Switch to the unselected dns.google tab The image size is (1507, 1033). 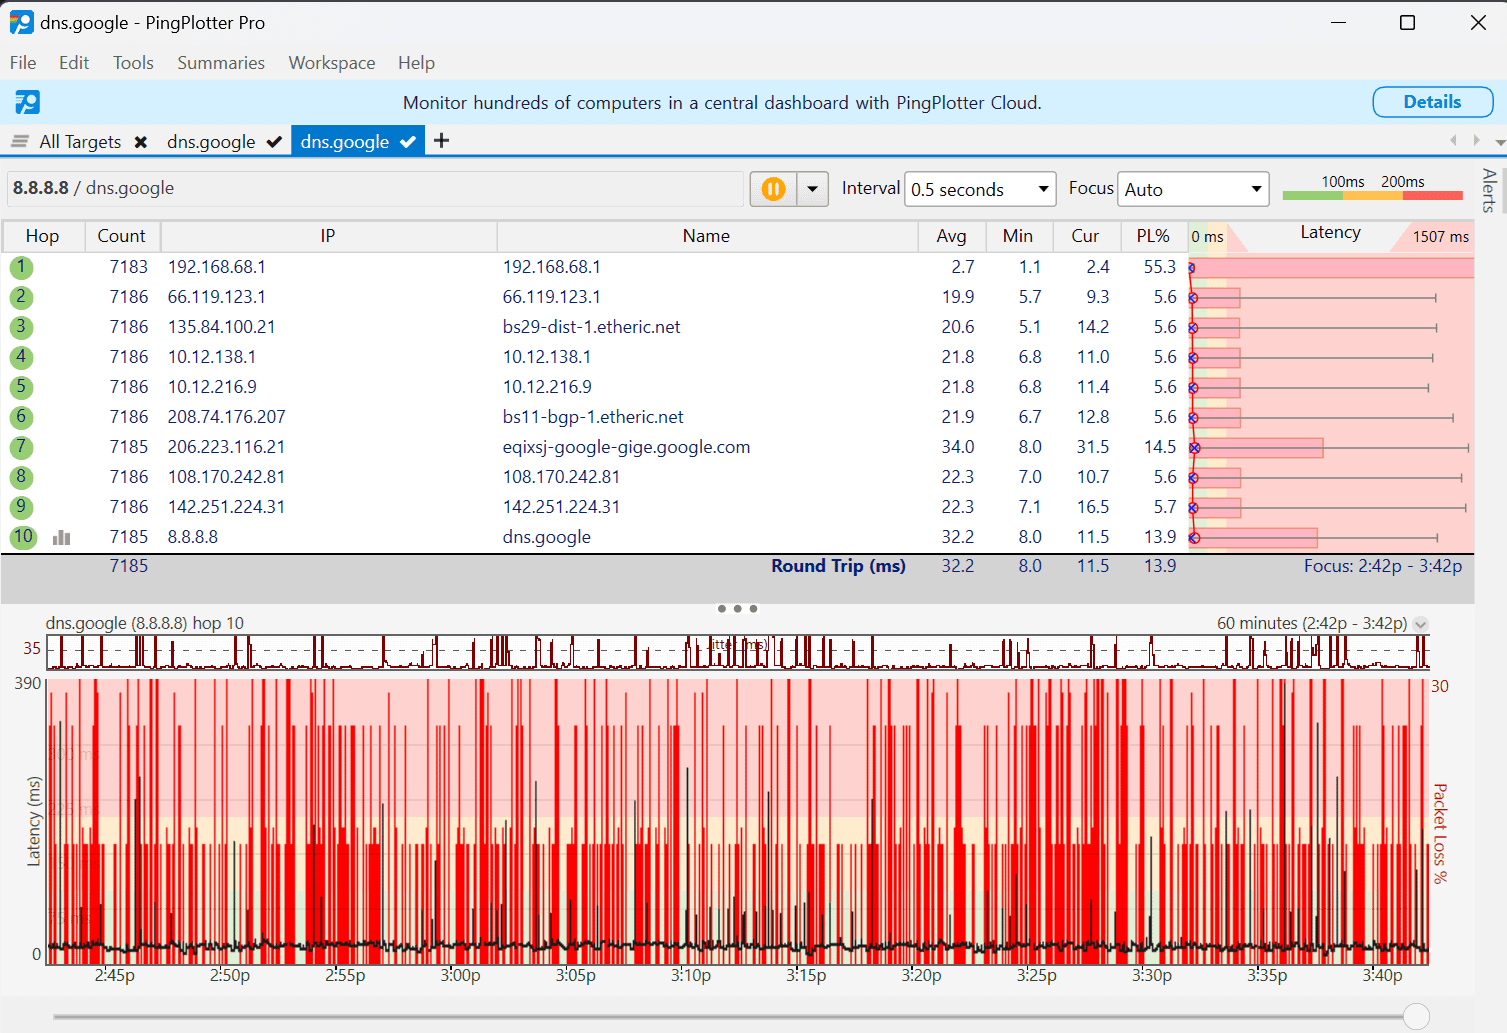211,142
